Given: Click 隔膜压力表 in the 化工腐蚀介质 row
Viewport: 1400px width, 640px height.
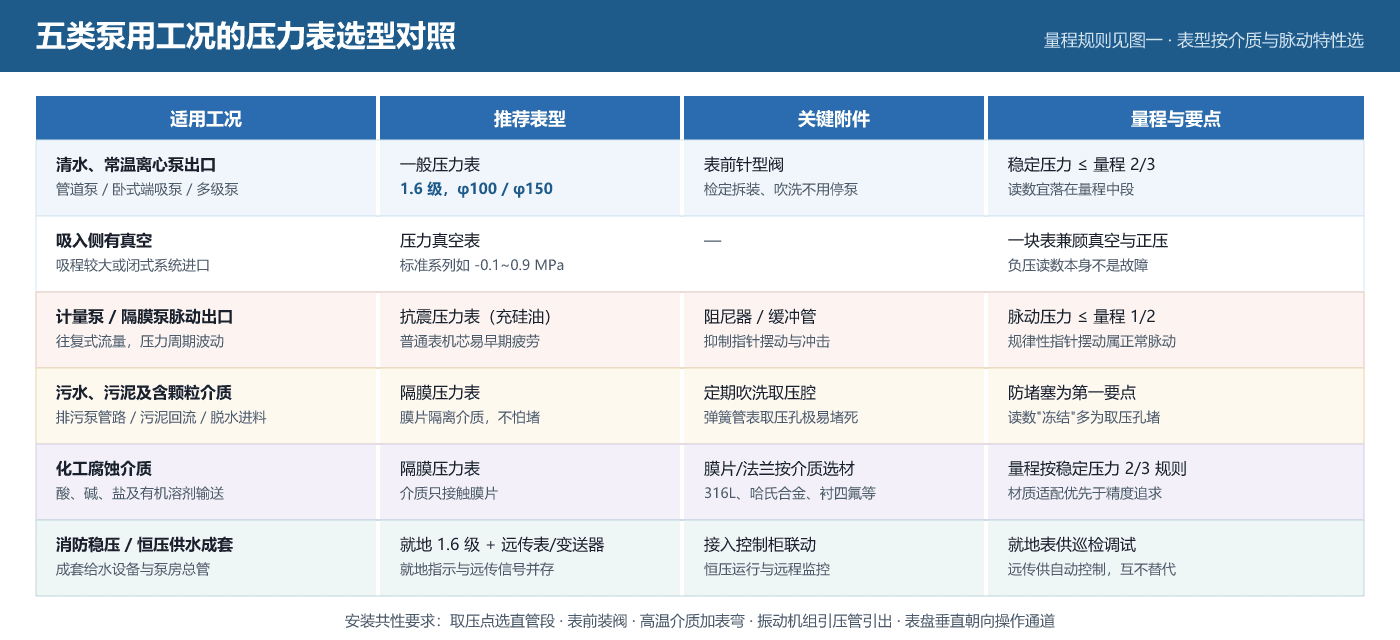Looking at the screenshot, I should (x=440, y=469).
